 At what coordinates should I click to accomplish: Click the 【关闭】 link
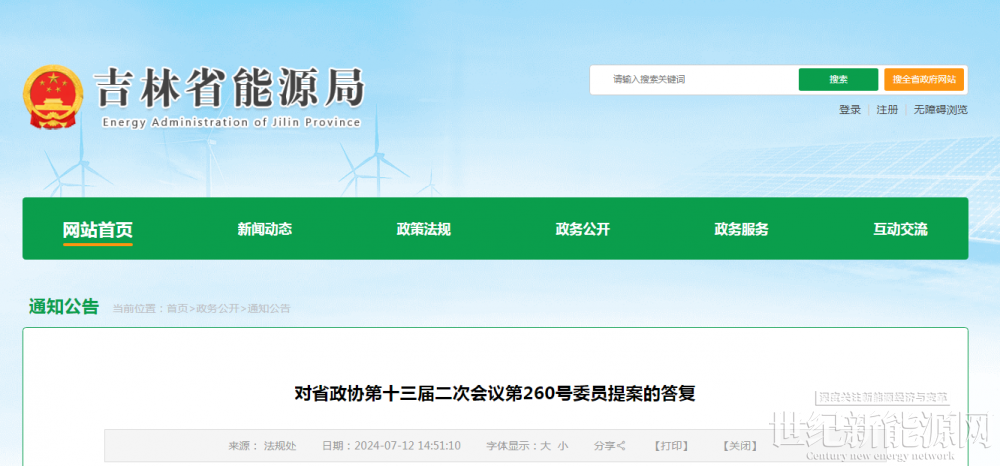(x=740, y=446)
